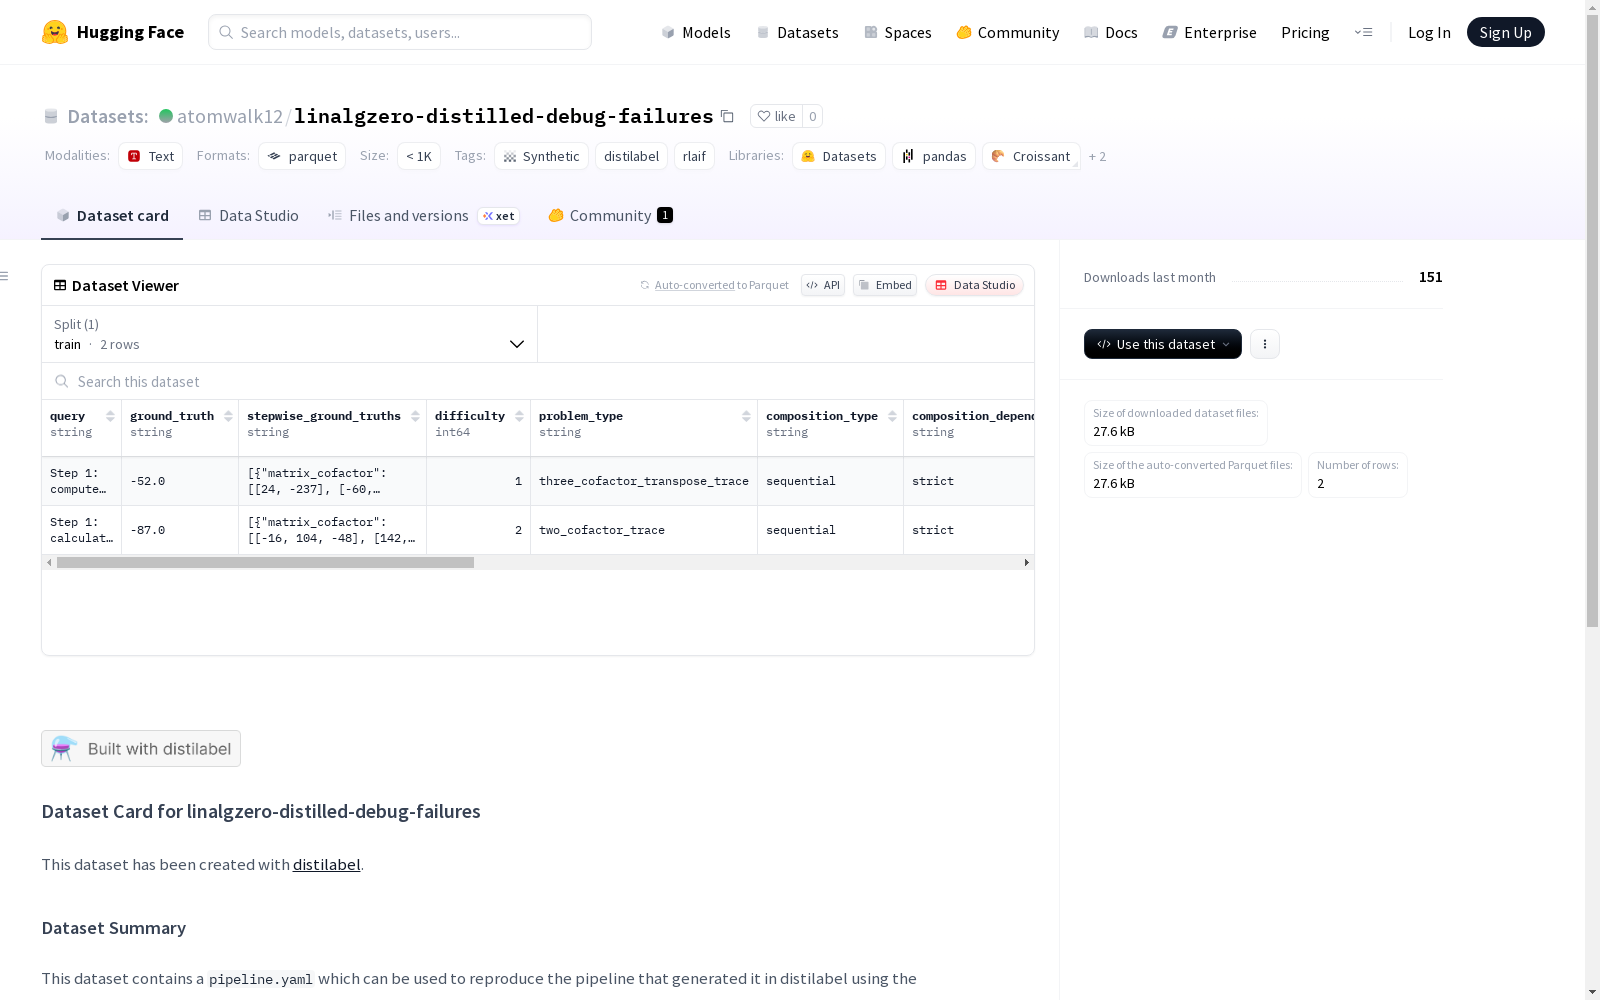Sort by the composition_type column
This screenshot has height=1000, width=1600.
[x=892, y=416]
